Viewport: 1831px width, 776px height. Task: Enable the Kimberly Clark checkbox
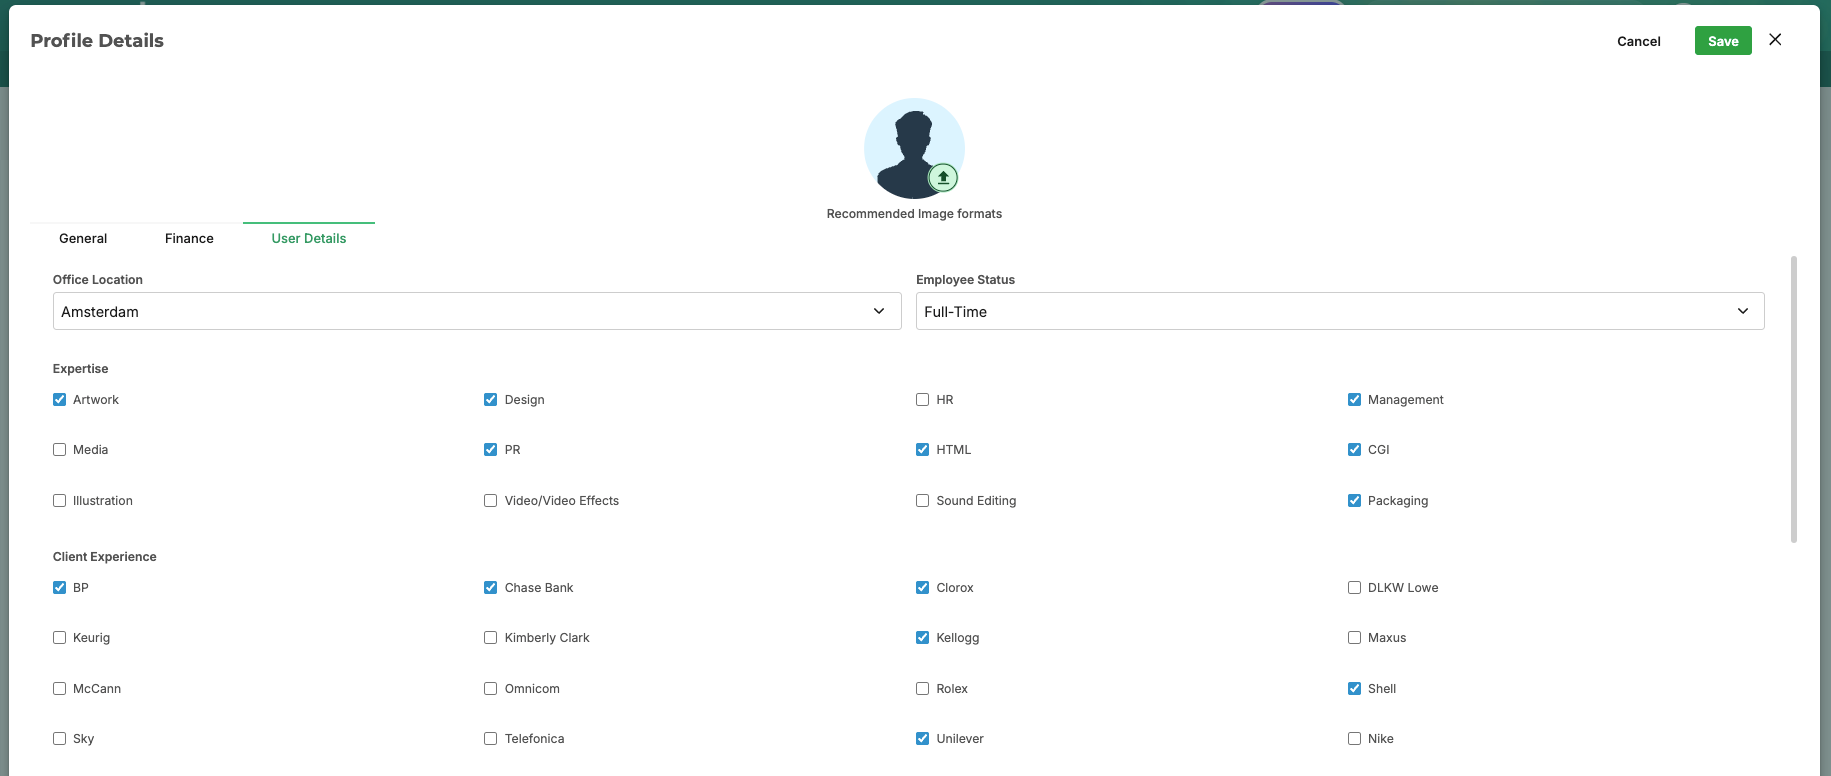click(x=490, y=638)
